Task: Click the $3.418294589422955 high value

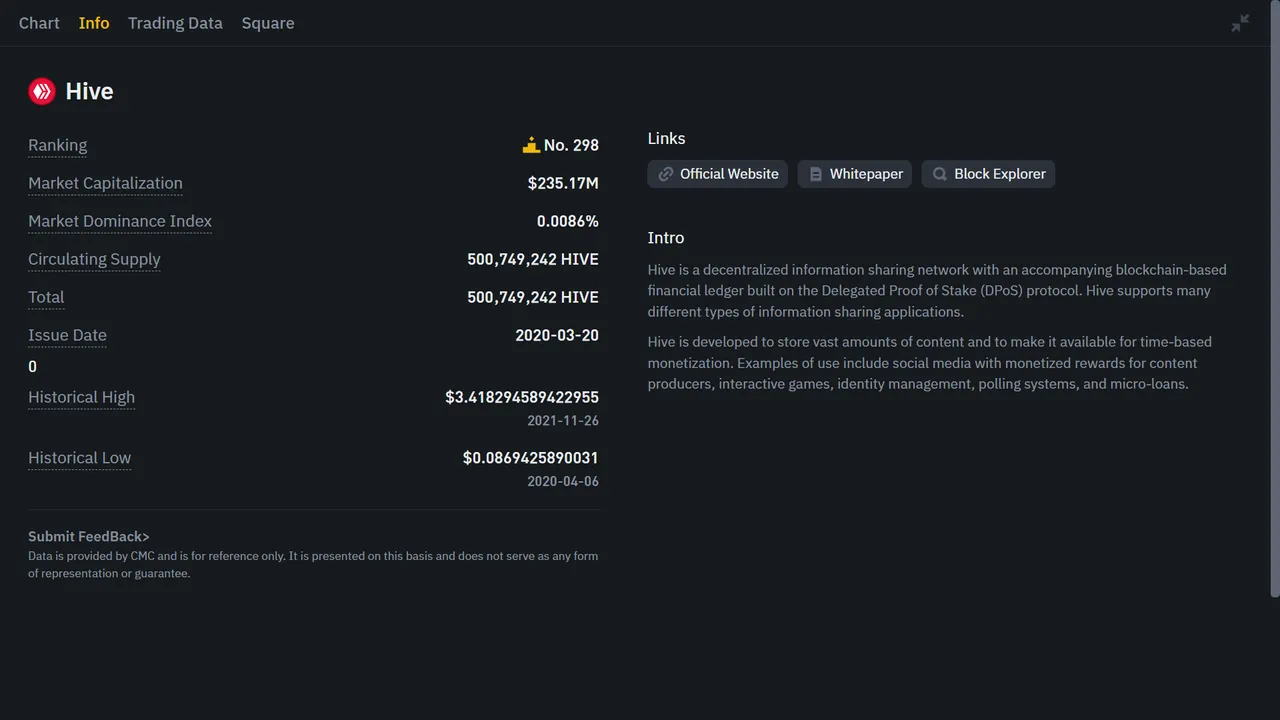Action: 522,397
